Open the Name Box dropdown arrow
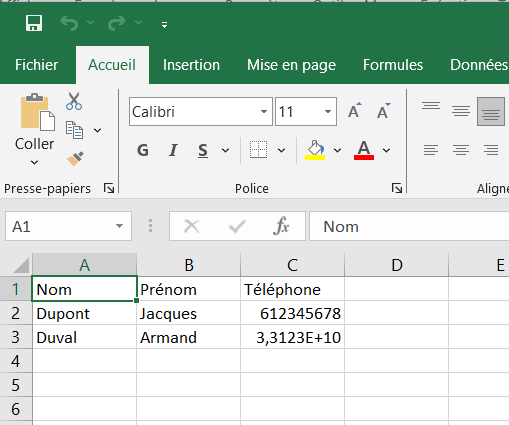509x425 pixels. pyautogui.click(x=119, y=226)
